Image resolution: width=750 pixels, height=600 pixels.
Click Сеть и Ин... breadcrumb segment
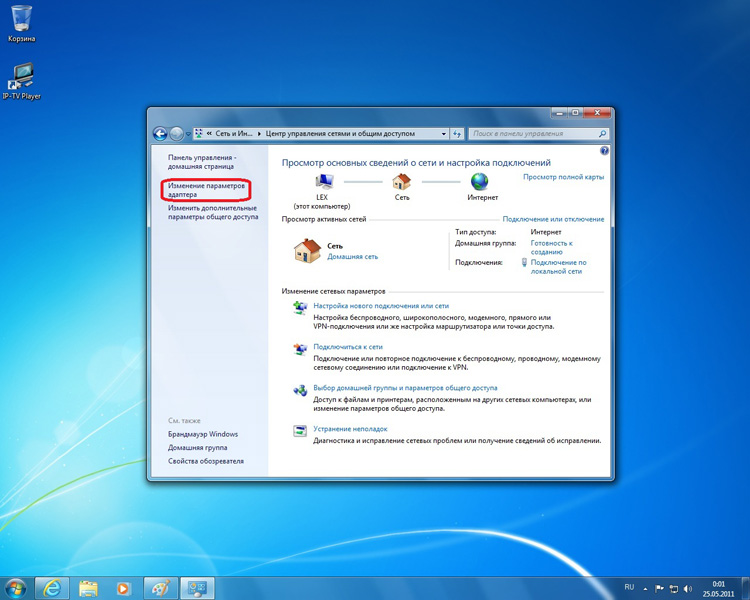click(x=233, y=134)
